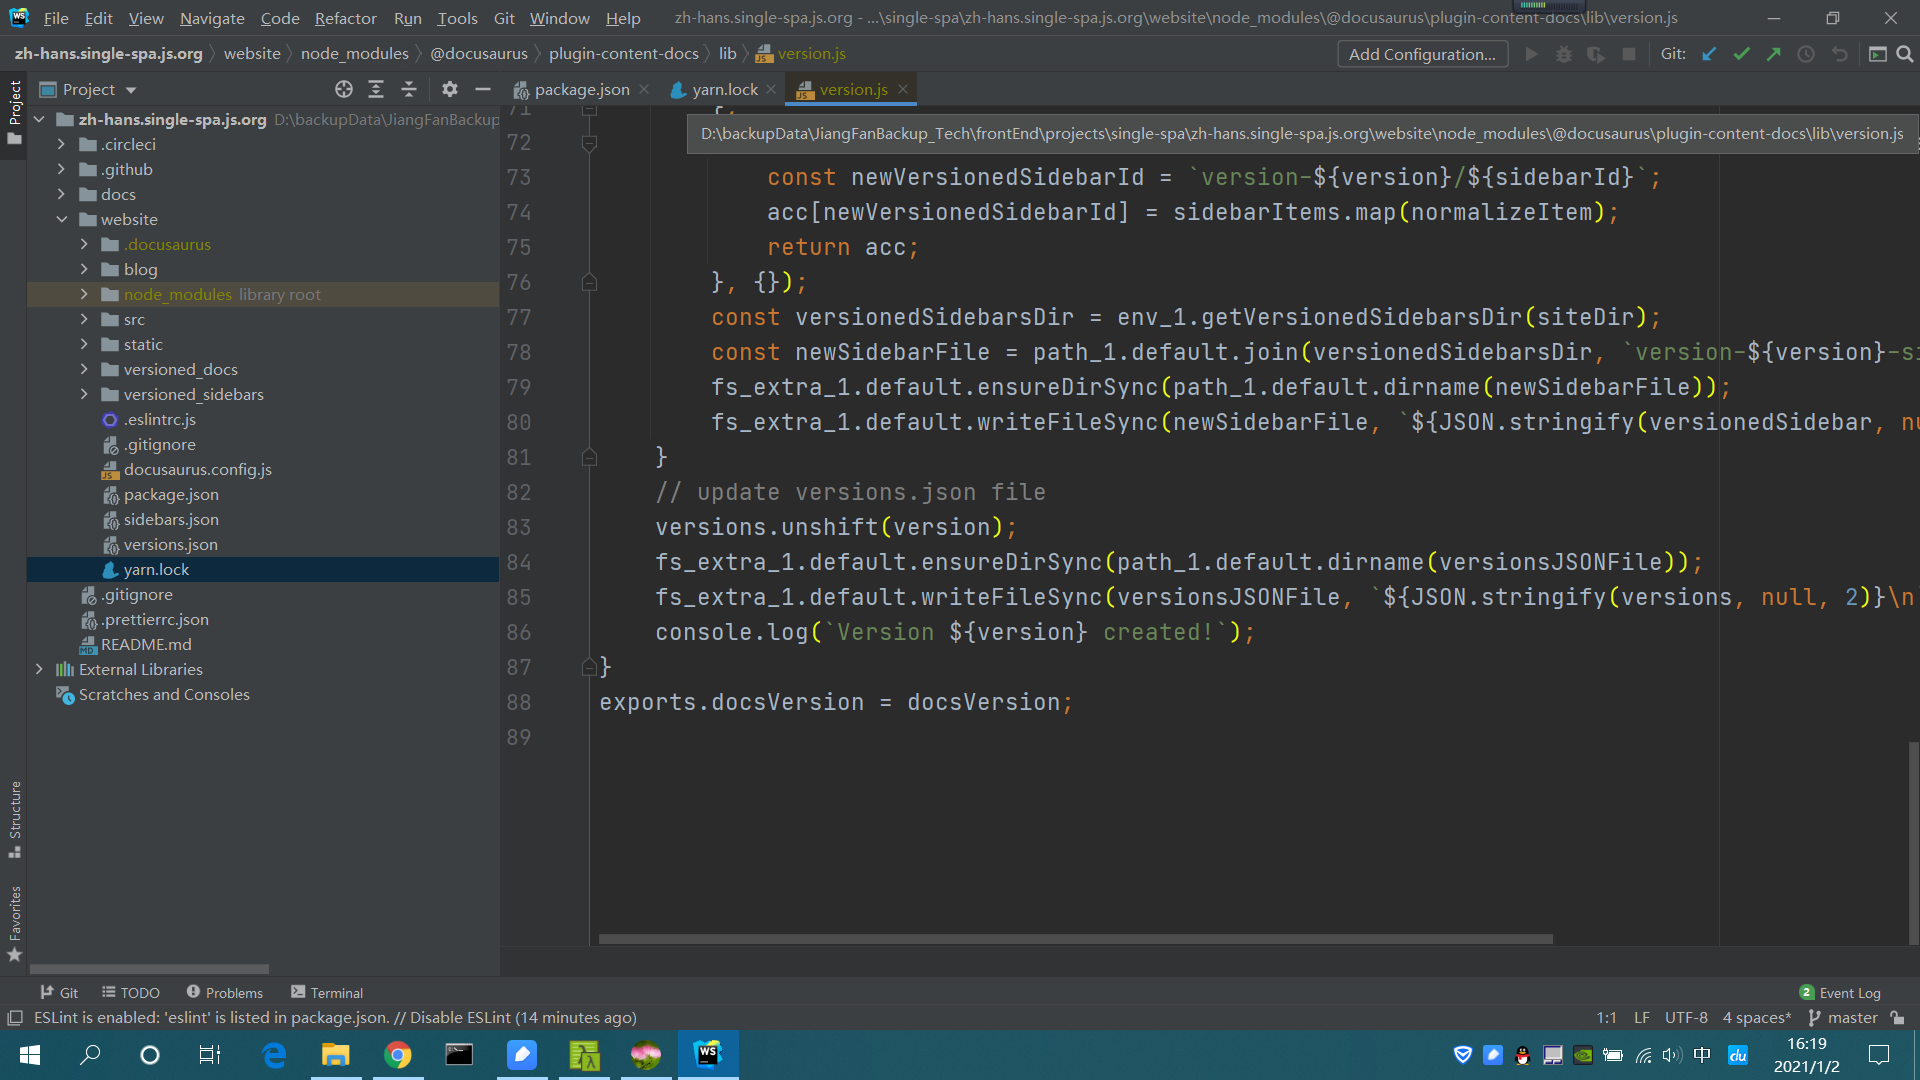
Task: Select the Run configuration play button
Action: [1532, 54]
